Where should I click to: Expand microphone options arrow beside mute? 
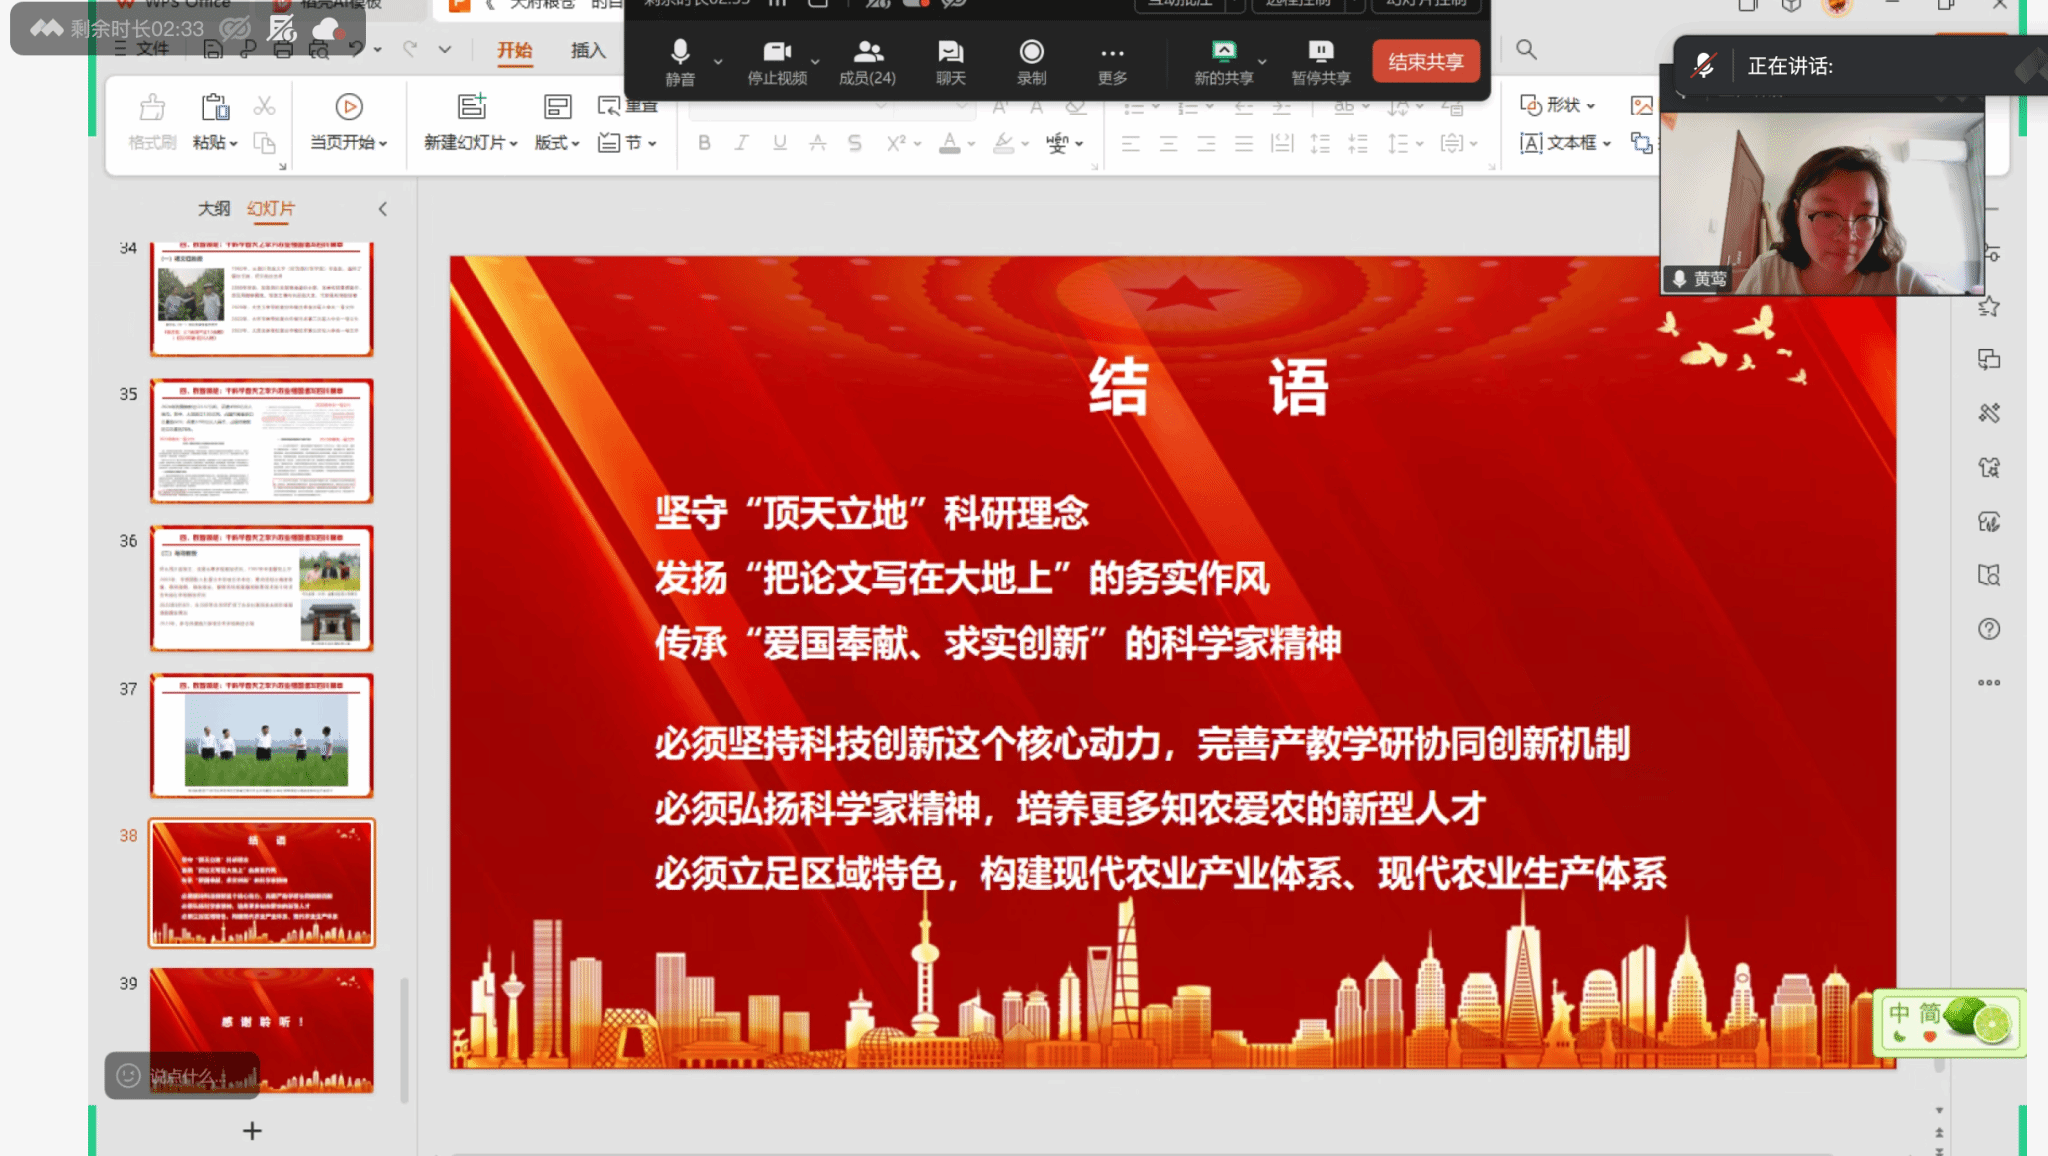tap(718, 62)
